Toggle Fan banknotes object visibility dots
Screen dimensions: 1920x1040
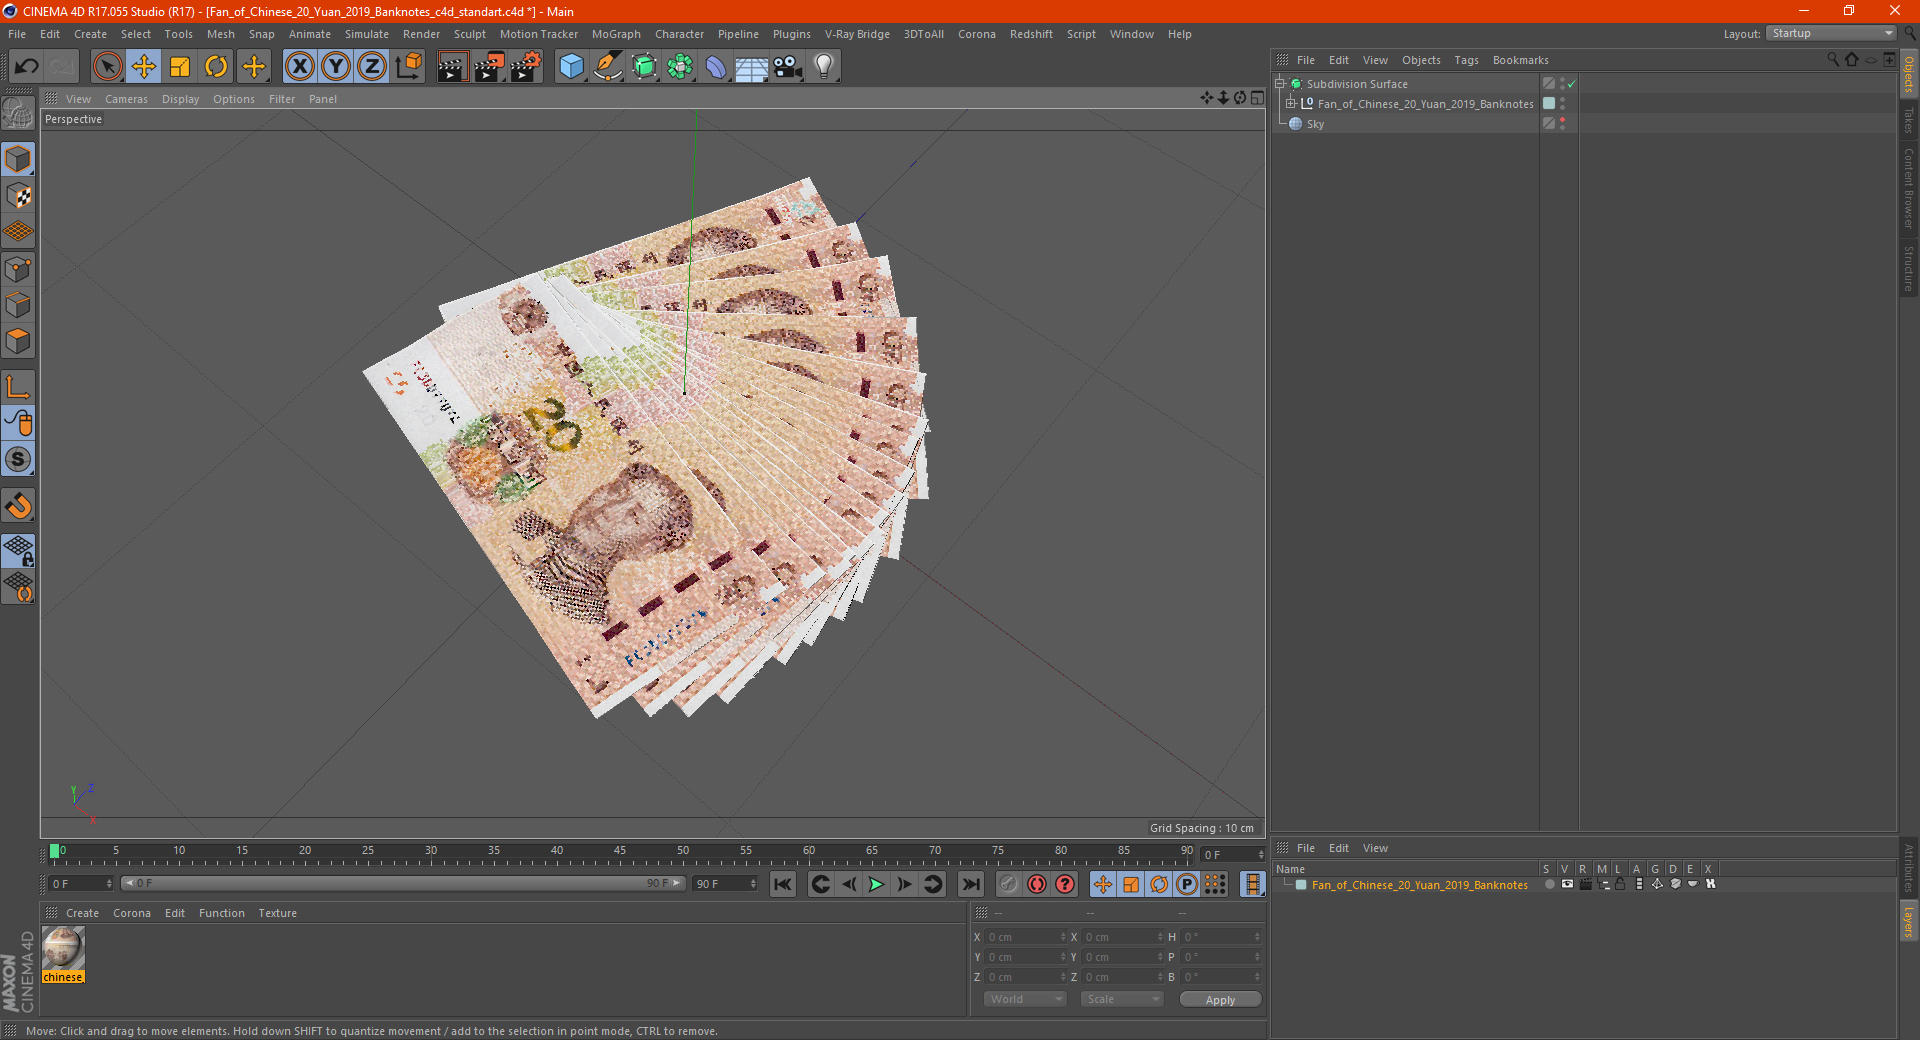point(1562,104)
